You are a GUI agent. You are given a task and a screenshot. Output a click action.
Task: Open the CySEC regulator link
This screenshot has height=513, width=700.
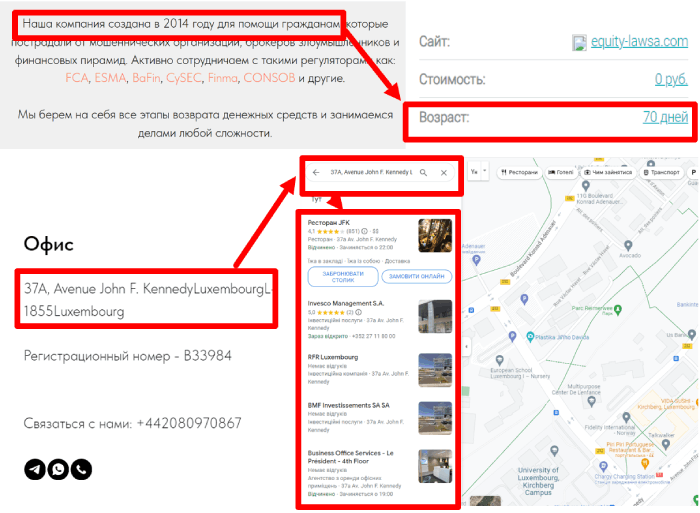(x=183, y=78)
